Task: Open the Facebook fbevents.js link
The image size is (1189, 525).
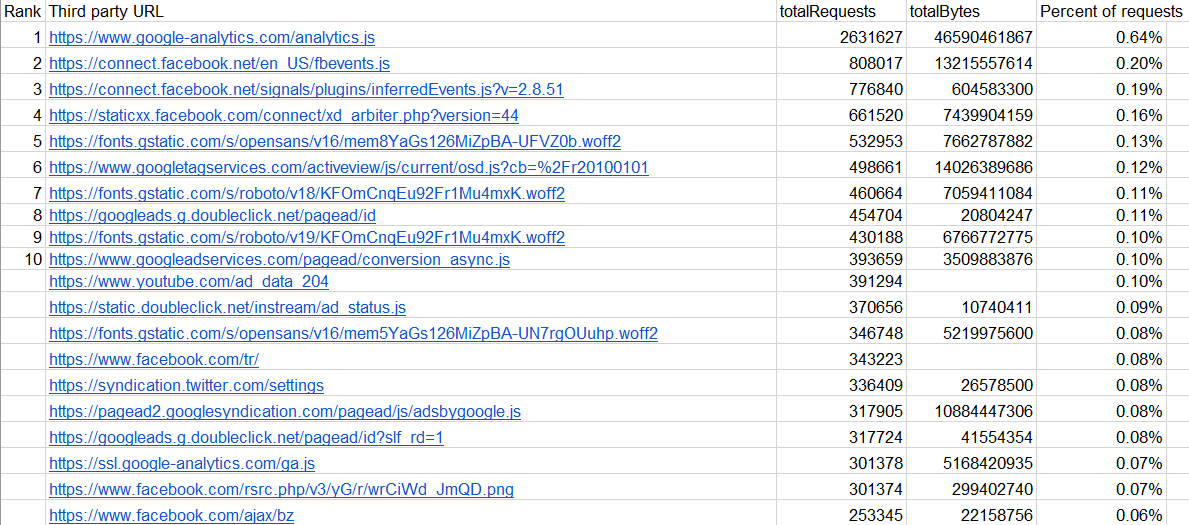Action: coord(219,64)
